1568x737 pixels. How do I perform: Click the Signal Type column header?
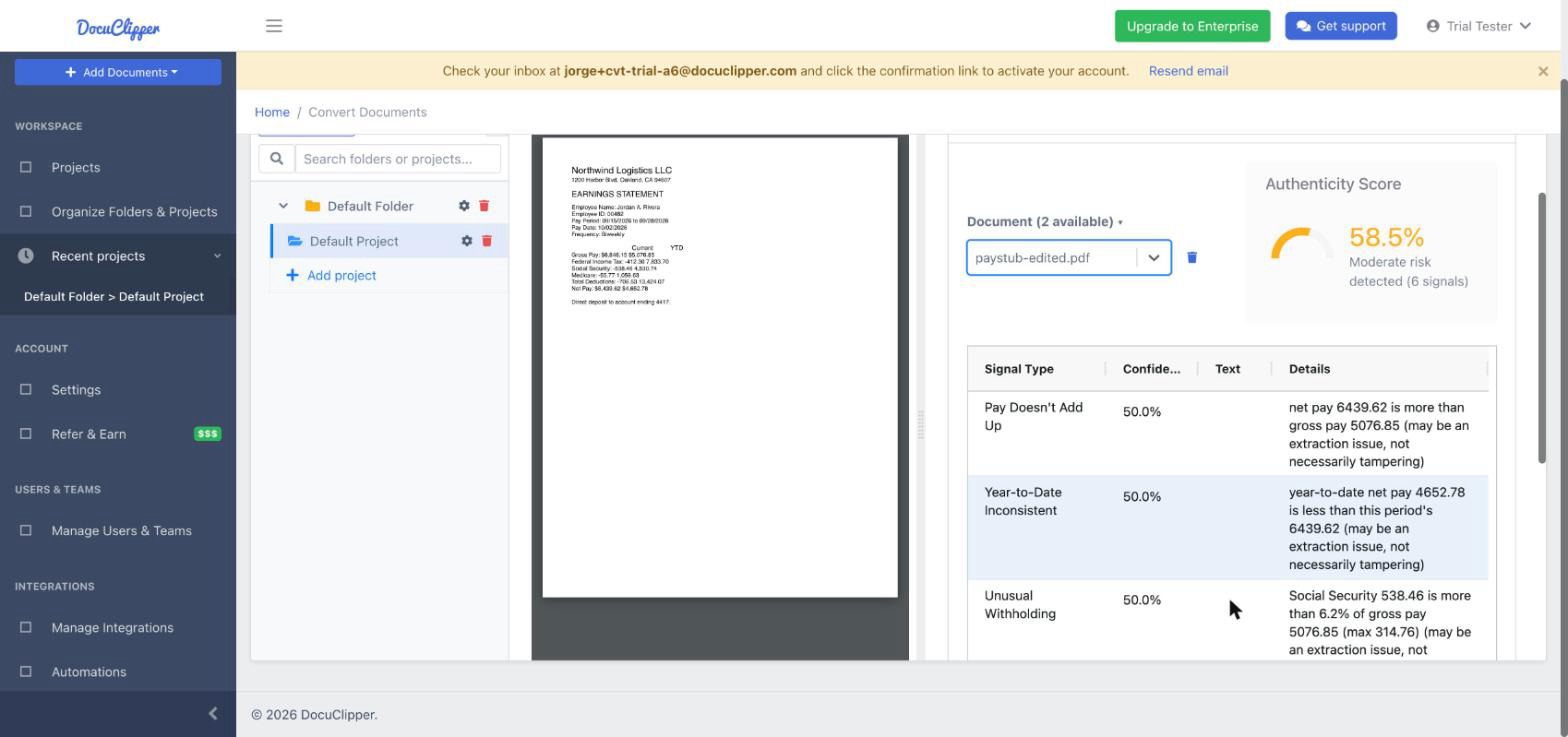(1037, 369)
